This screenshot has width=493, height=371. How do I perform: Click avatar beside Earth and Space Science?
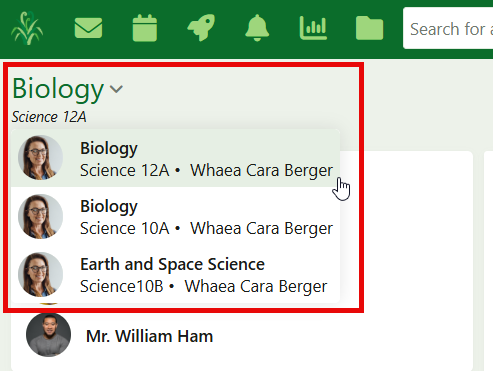click(40, 274)
